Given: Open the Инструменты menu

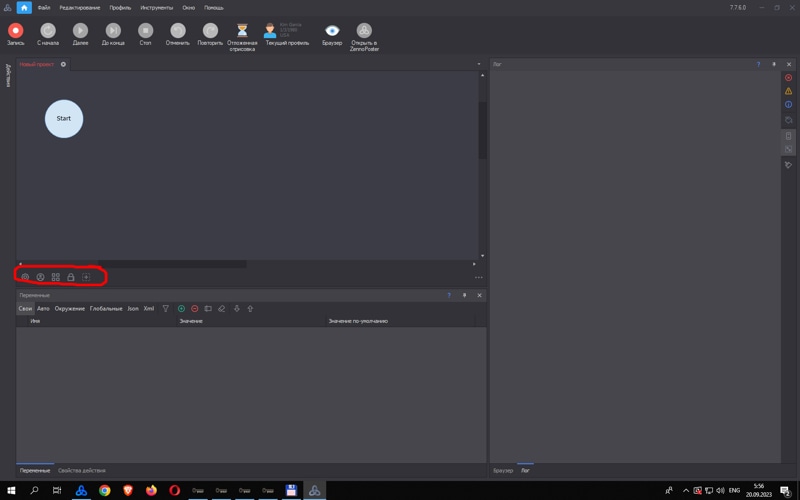Looking at the screenshot, I should coord(156,7).
